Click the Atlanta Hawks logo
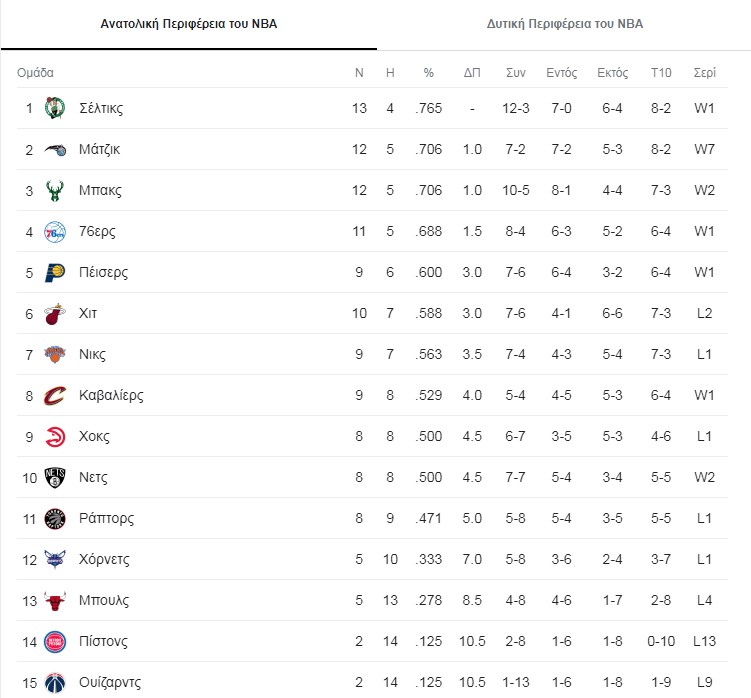751x698 pixels. (x=55, y=436)
